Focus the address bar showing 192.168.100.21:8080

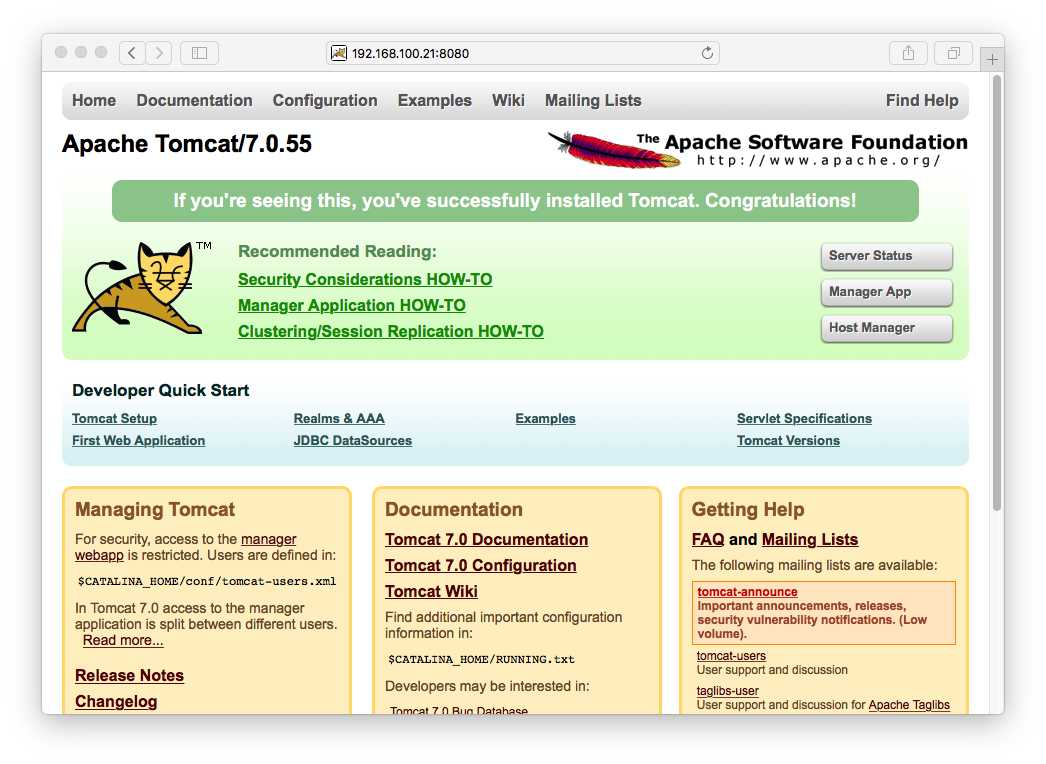coord(523,53)
